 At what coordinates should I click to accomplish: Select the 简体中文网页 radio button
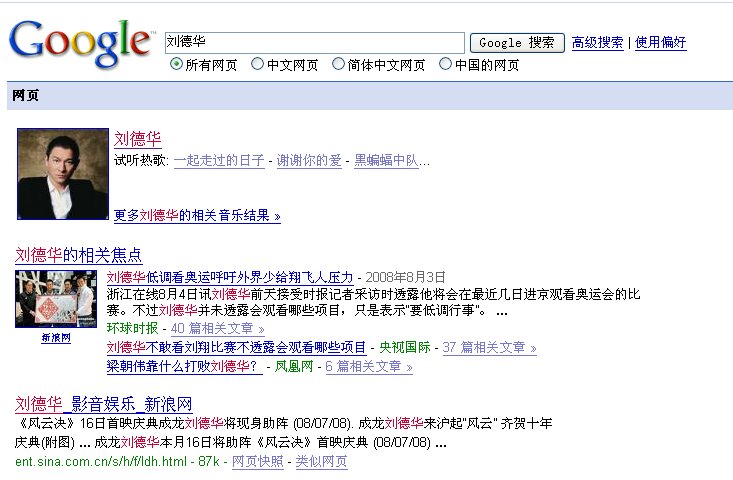pyautogui.click(x=338, y=64)
